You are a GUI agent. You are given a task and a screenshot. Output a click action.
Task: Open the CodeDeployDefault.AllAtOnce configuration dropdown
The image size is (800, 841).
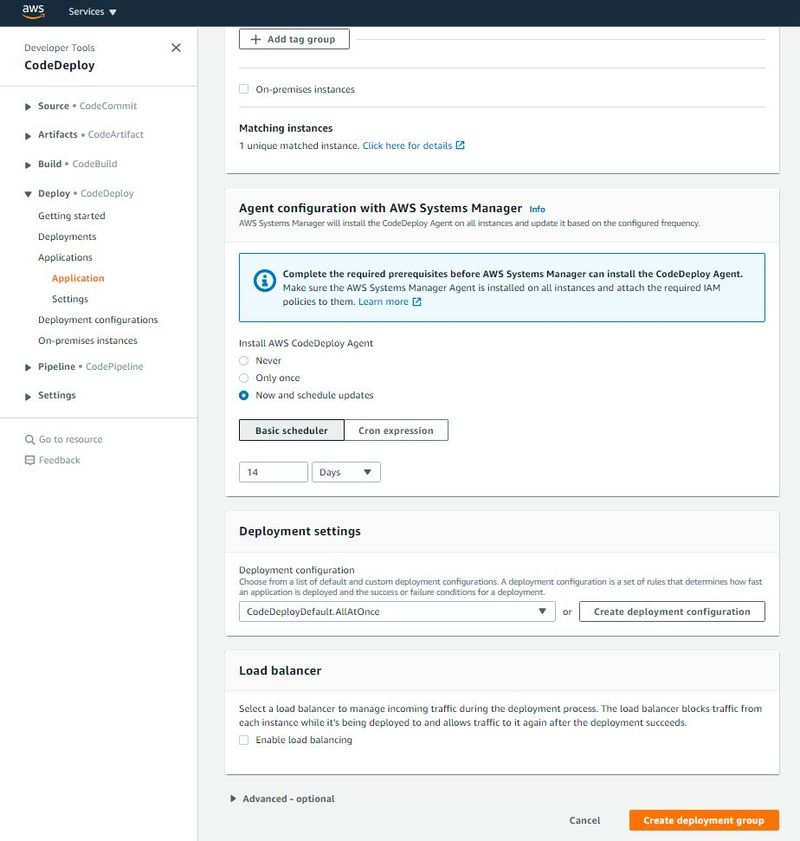(x=397, y=611)
